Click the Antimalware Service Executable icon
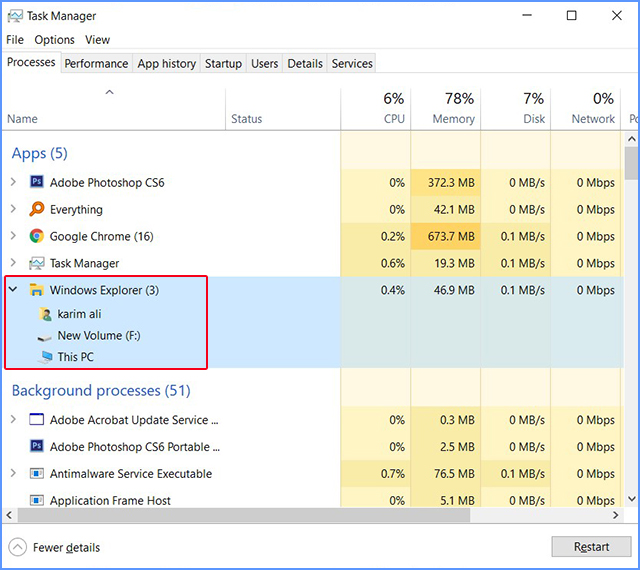640x570 pixels. click(37, 473)
